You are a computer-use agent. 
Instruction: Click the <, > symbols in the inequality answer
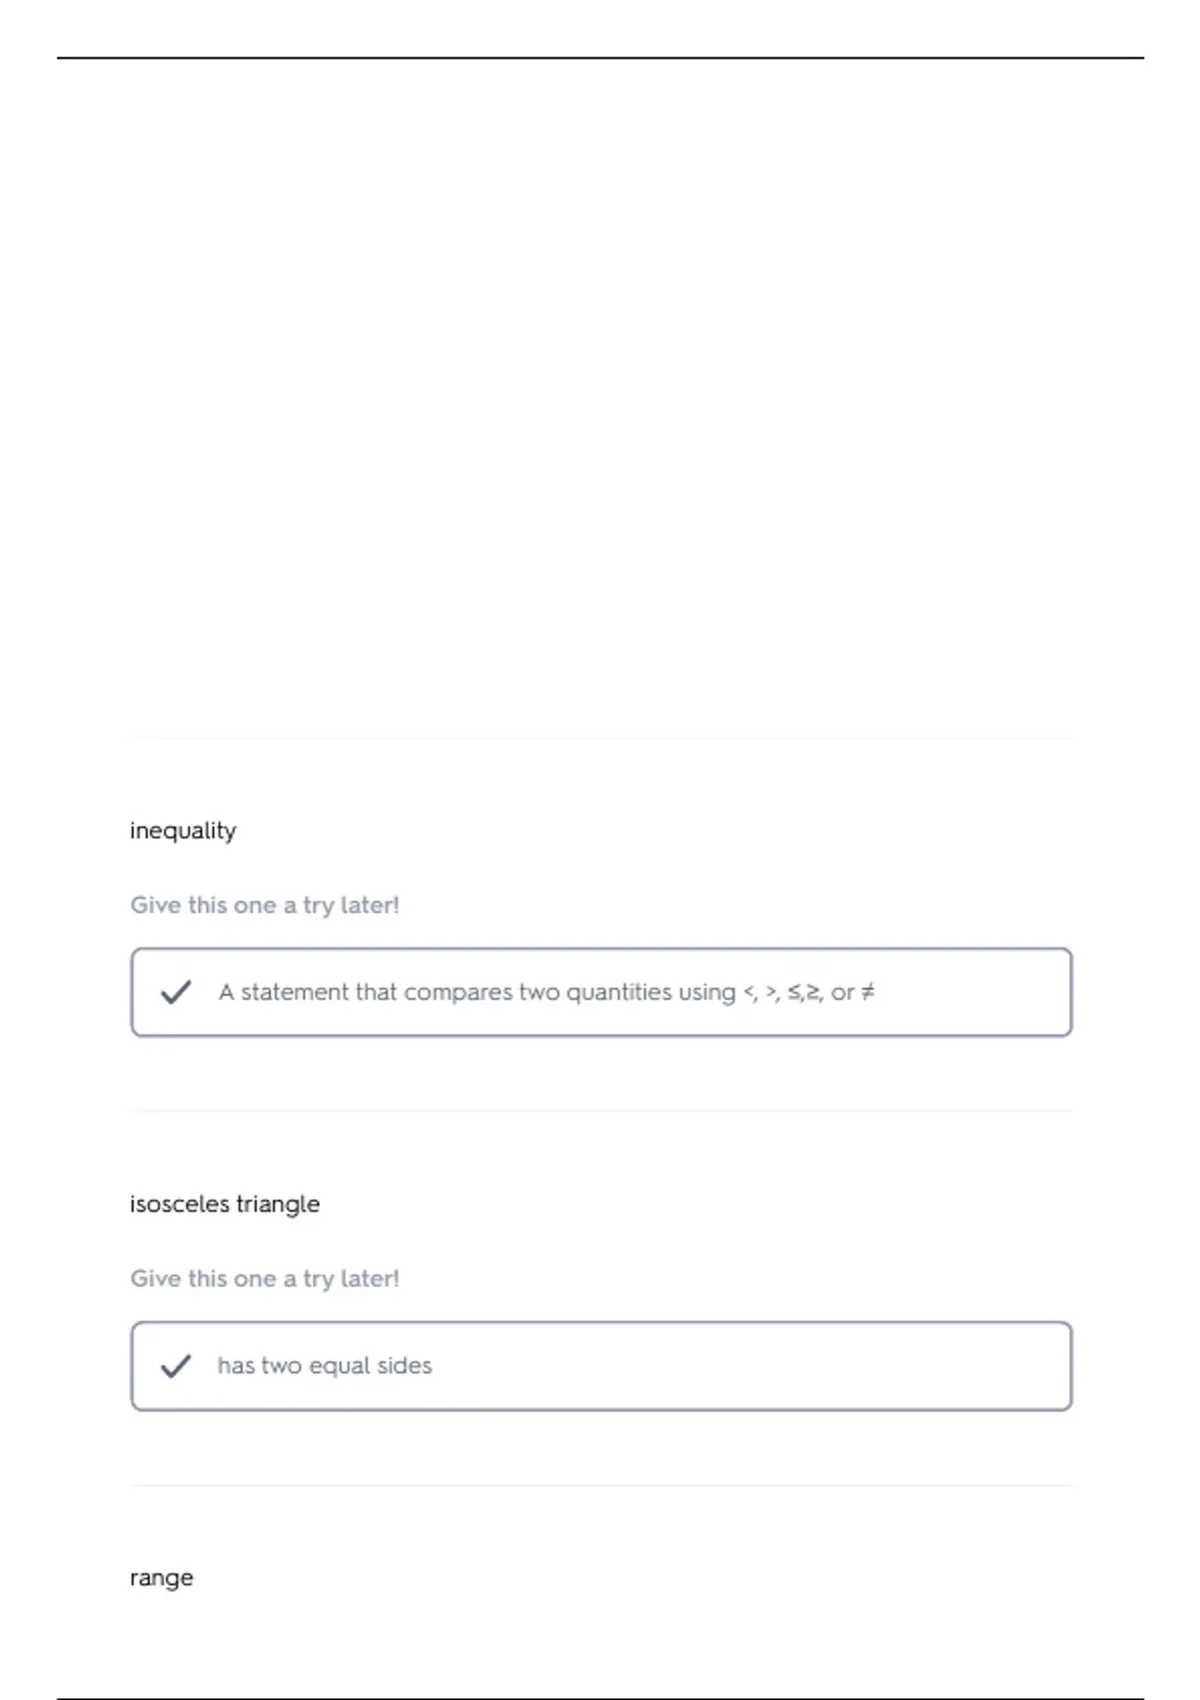760,992
